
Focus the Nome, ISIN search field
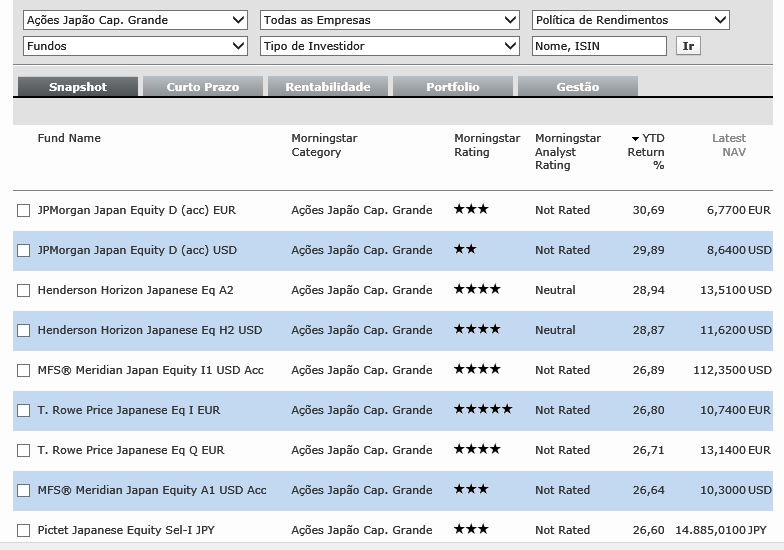(x=599, y=46)
